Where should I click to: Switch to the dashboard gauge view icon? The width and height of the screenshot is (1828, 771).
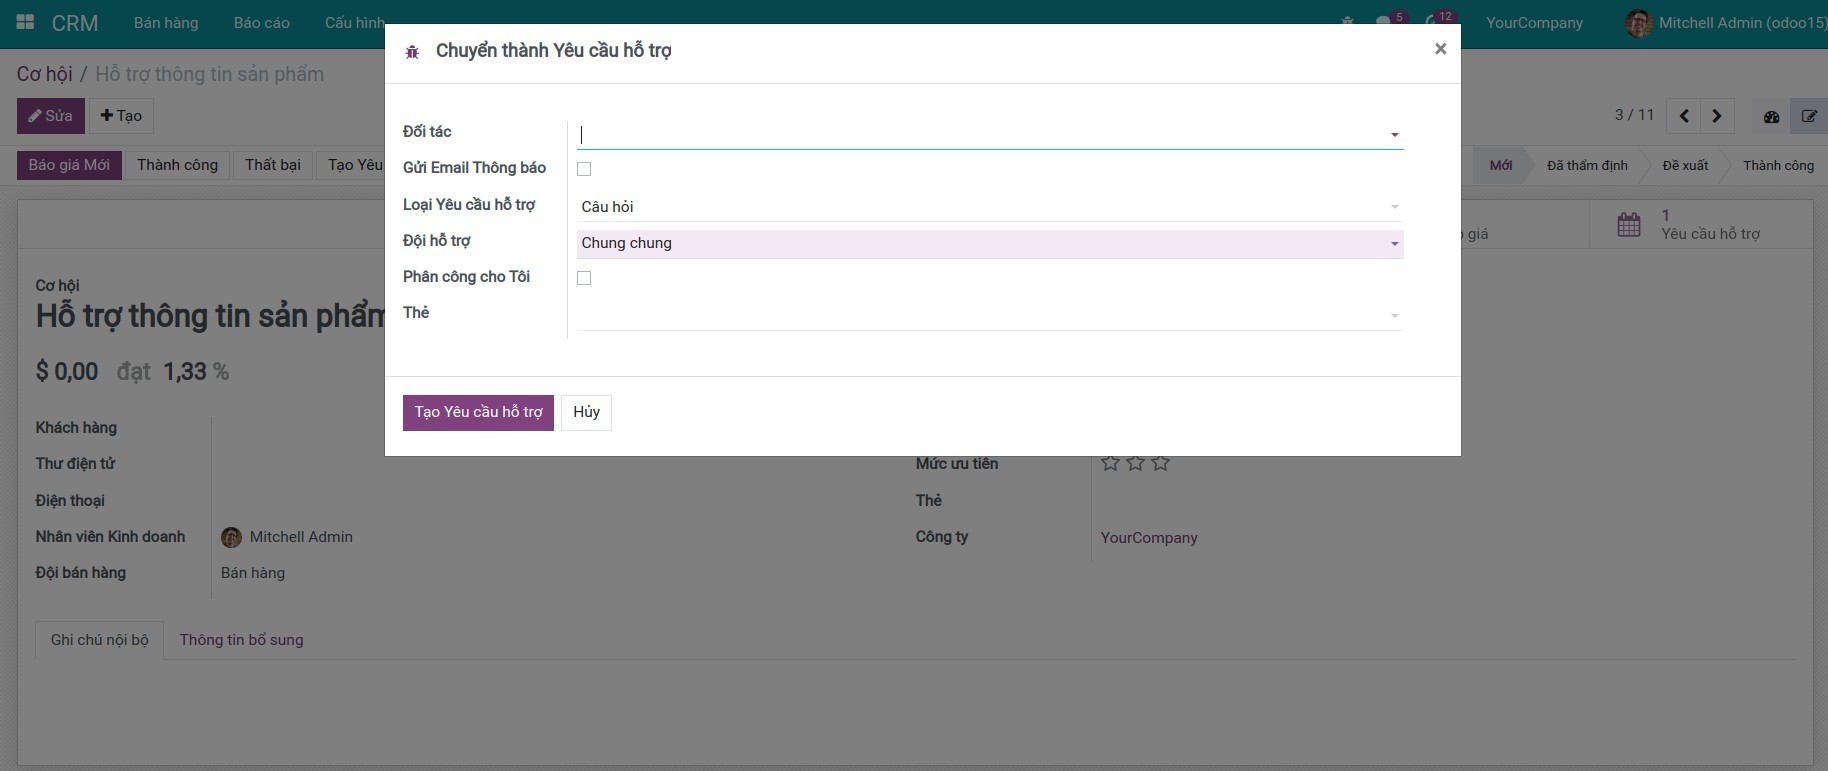[x=1771, y=116]
